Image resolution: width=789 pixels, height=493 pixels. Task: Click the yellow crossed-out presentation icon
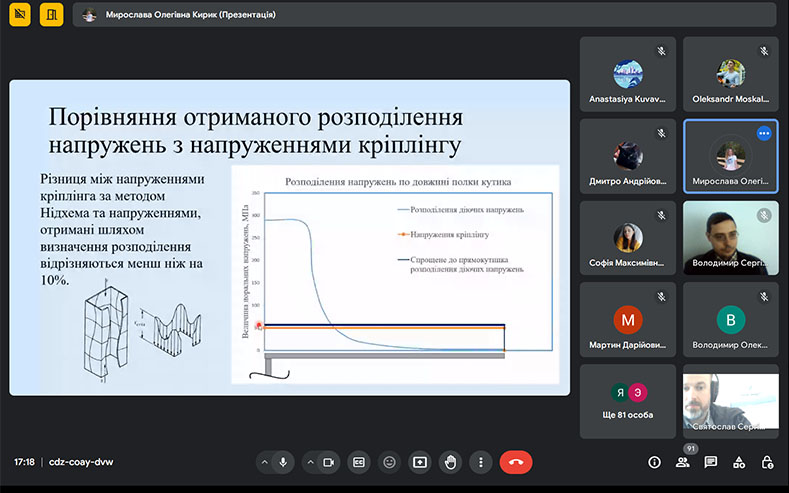click(20, 15)
